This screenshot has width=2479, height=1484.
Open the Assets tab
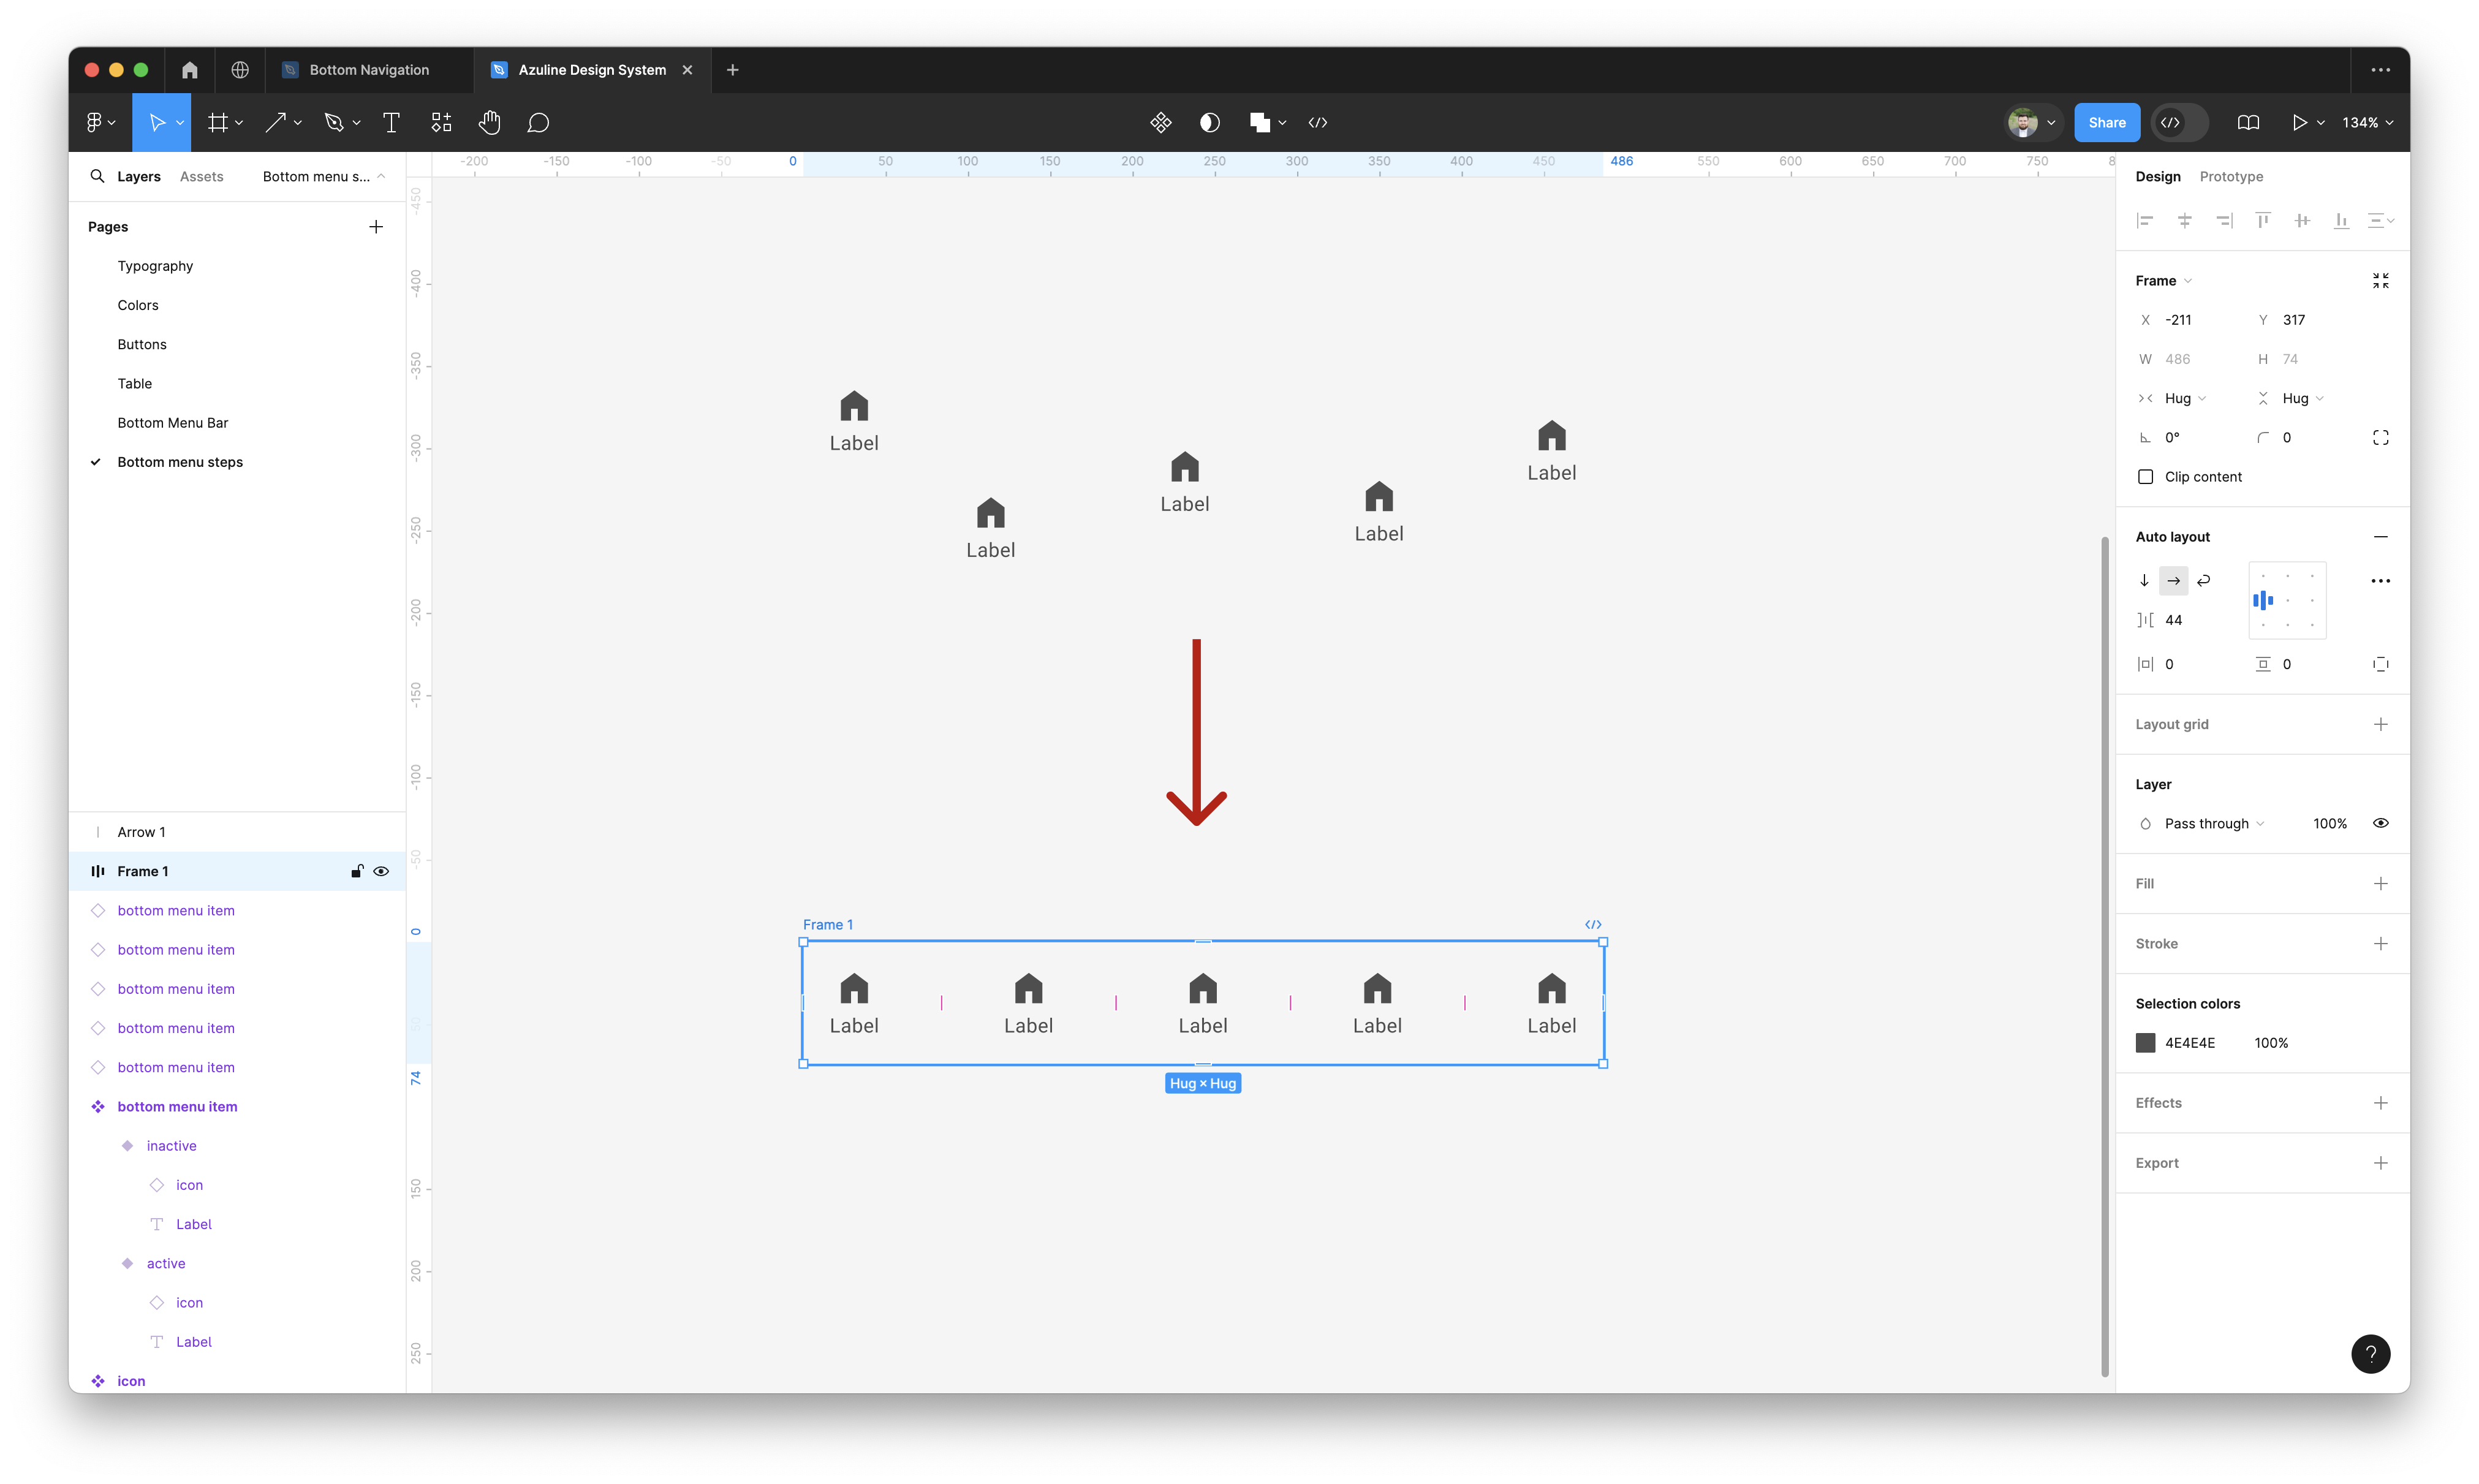201,176
